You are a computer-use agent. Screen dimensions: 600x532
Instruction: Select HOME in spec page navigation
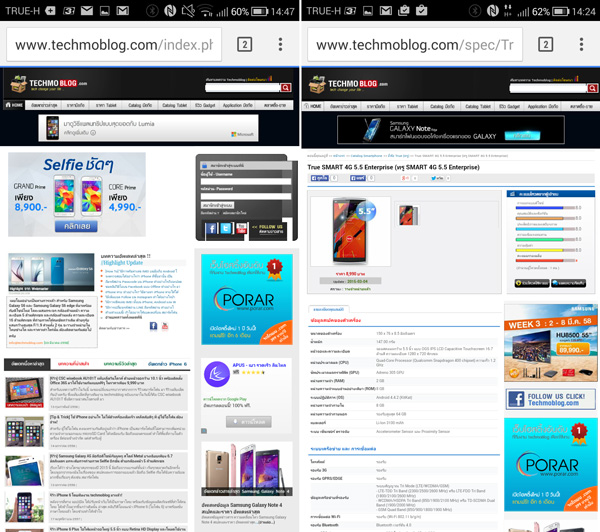tap(313, 106)
